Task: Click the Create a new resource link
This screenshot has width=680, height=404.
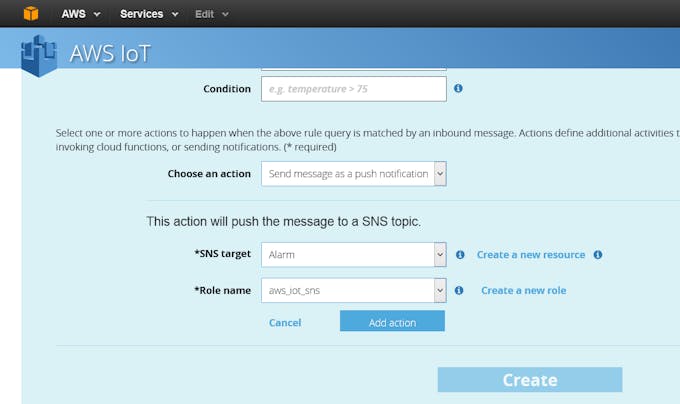Action: coord(531,255)
